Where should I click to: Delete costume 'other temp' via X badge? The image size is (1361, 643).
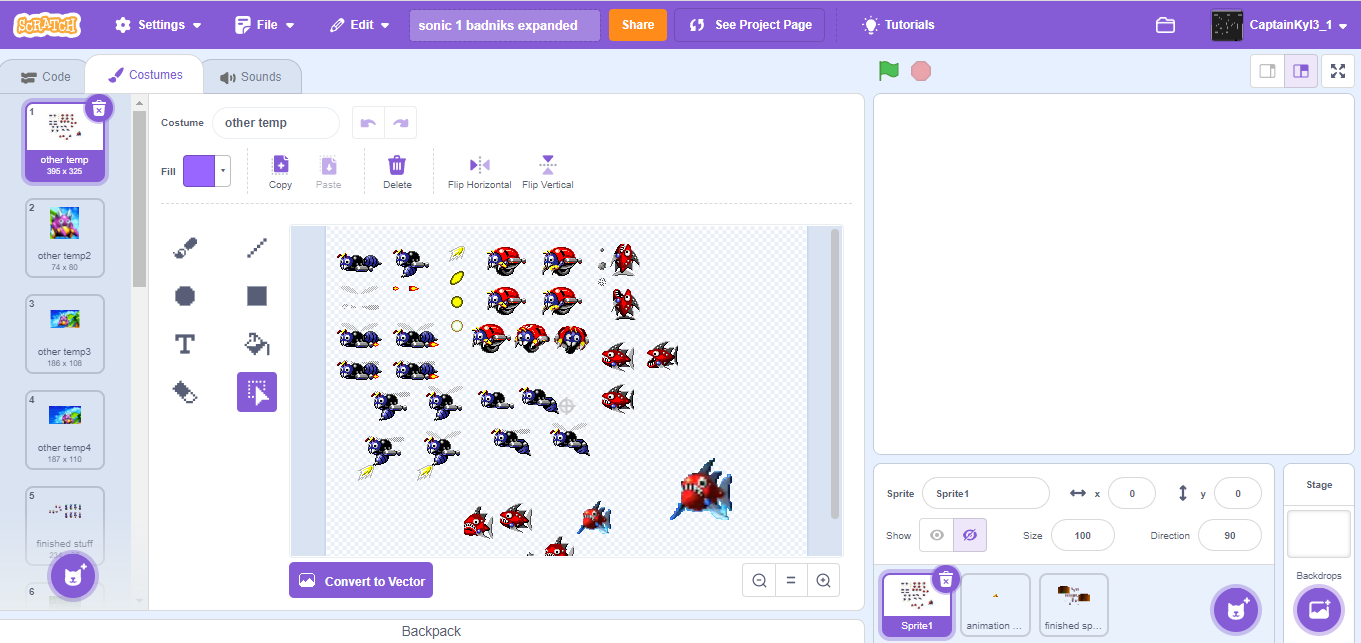[x=98, y=108]
